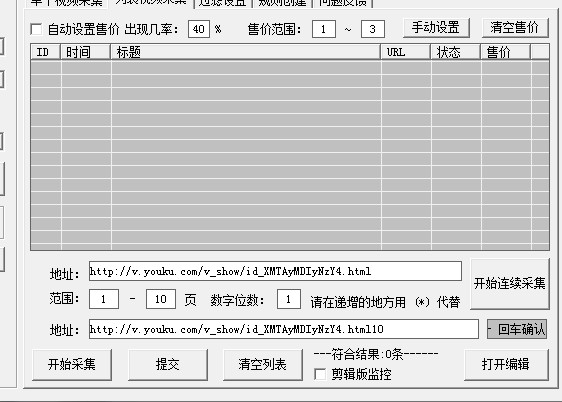
Task: Click the 状态 column header
Action: (x=456, y=52)
